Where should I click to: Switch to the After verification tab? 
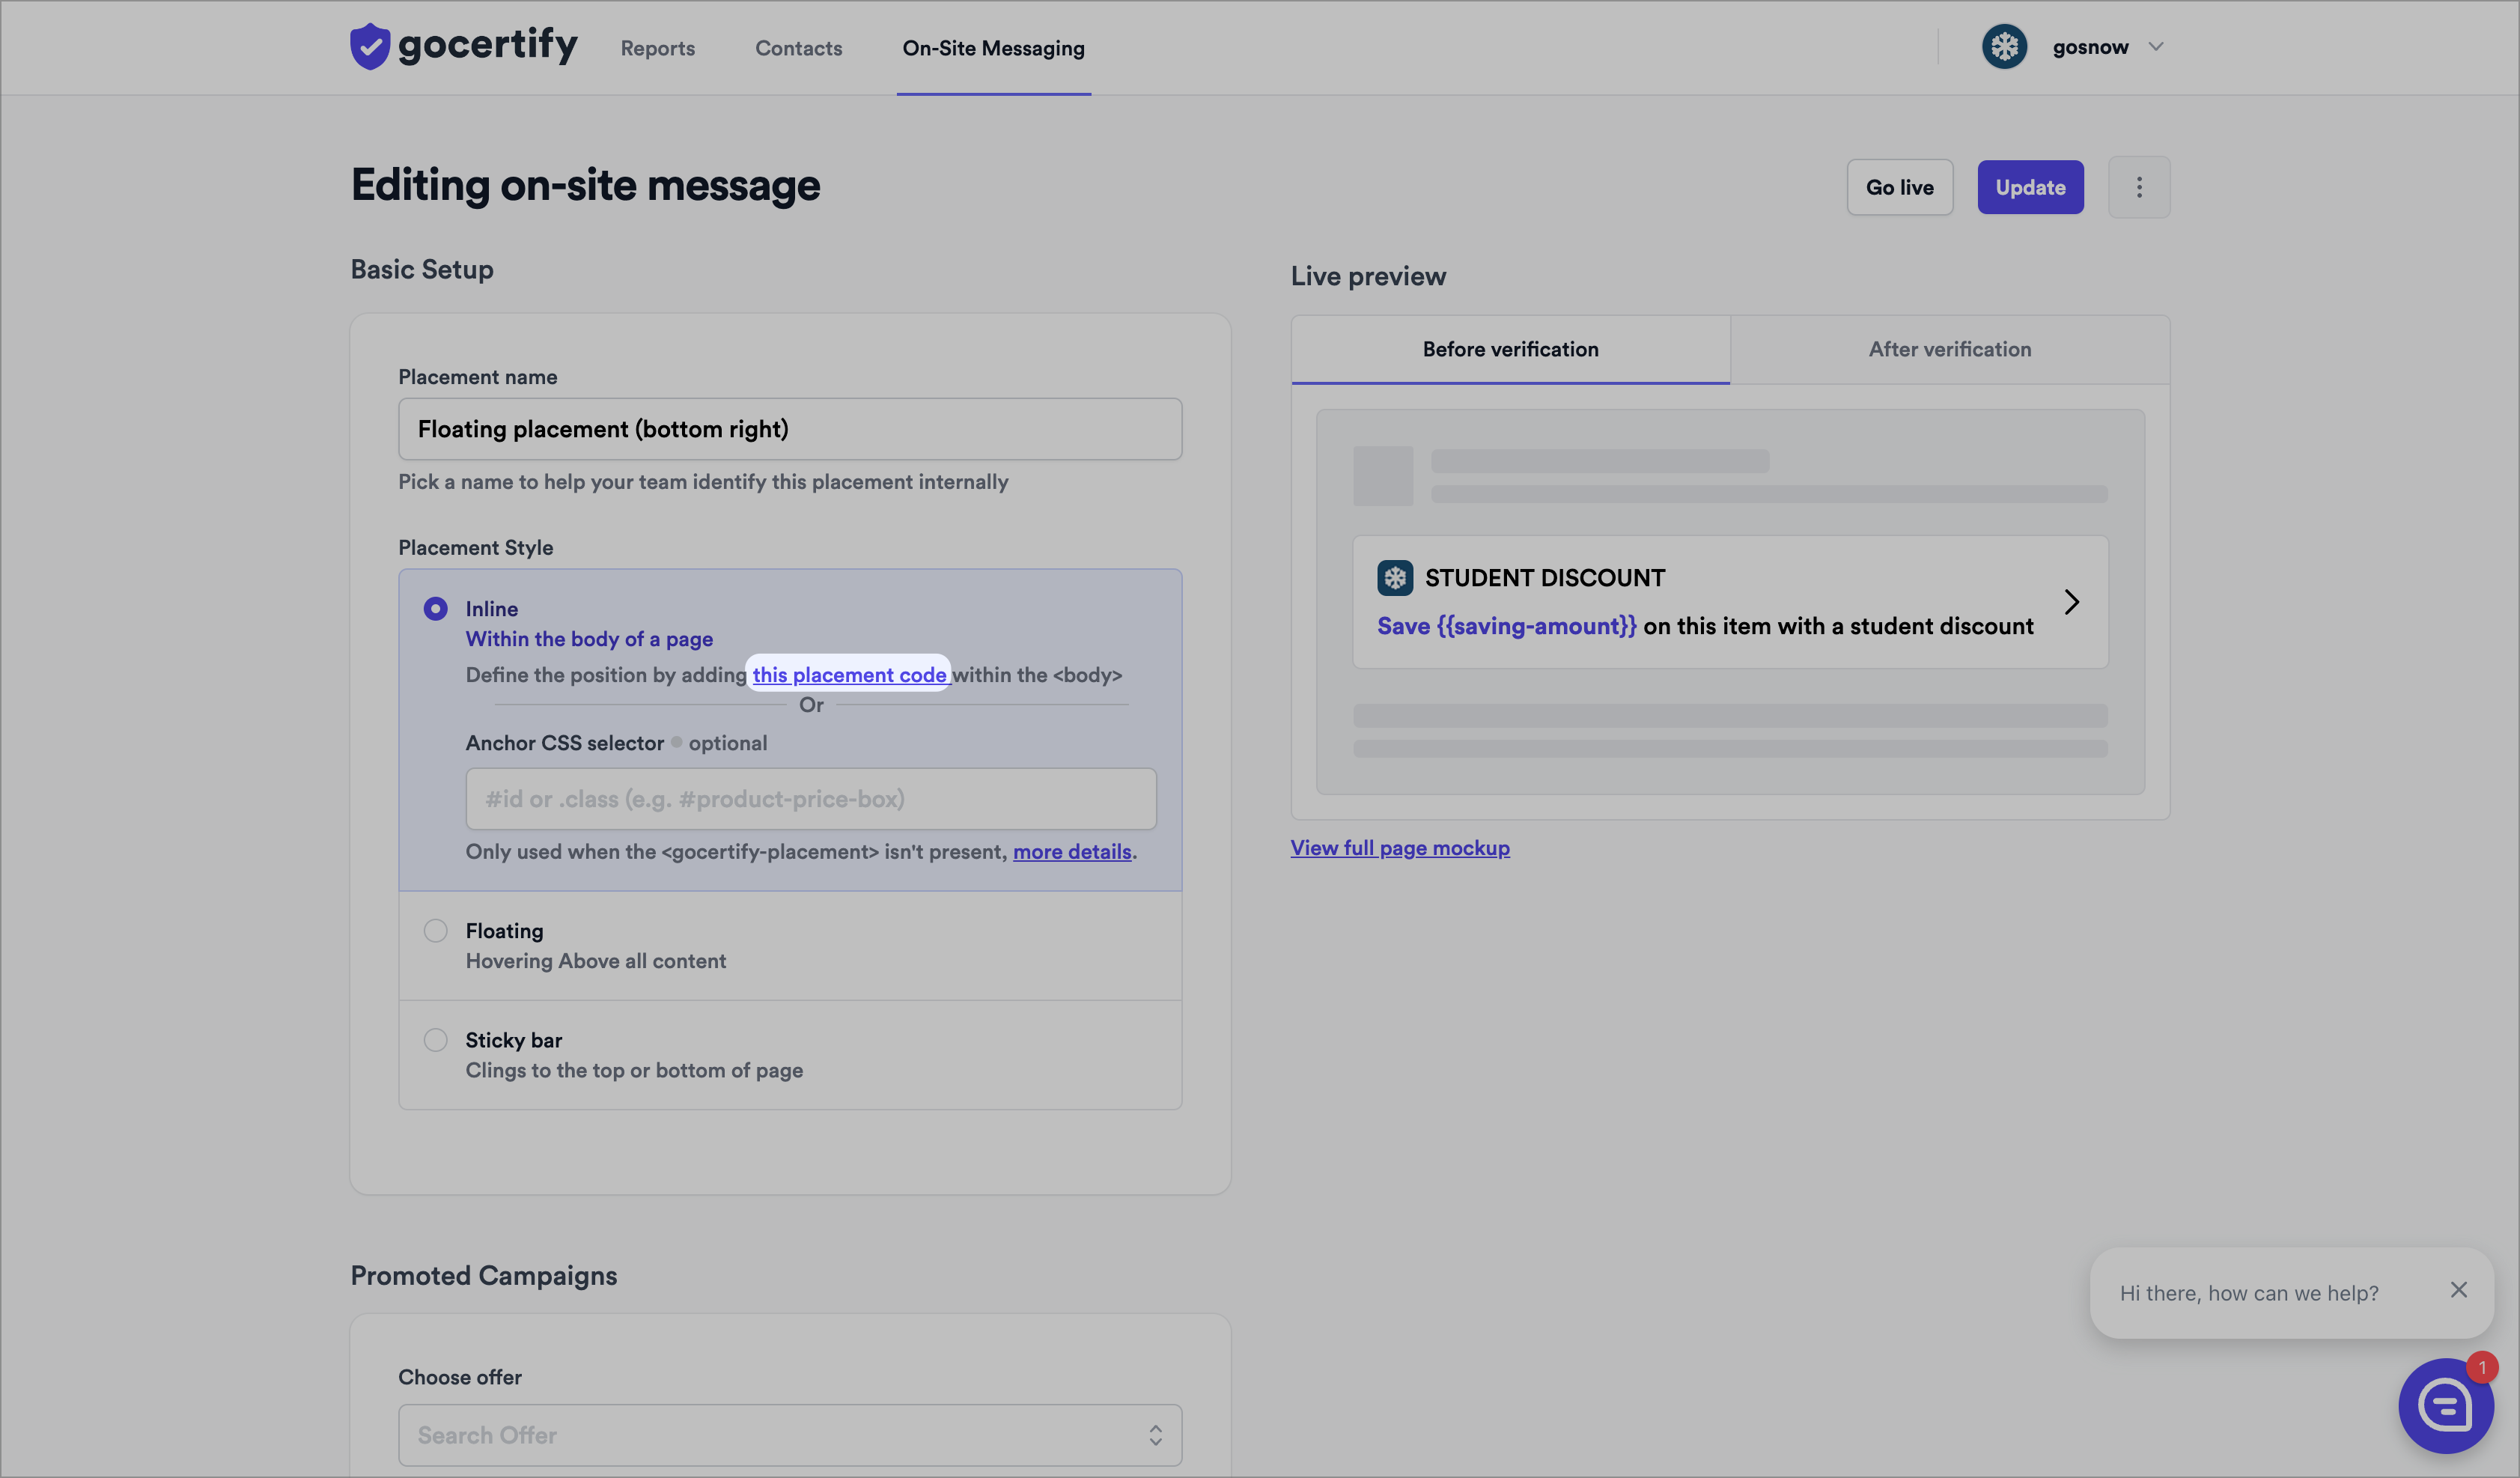pos(1949,349)
